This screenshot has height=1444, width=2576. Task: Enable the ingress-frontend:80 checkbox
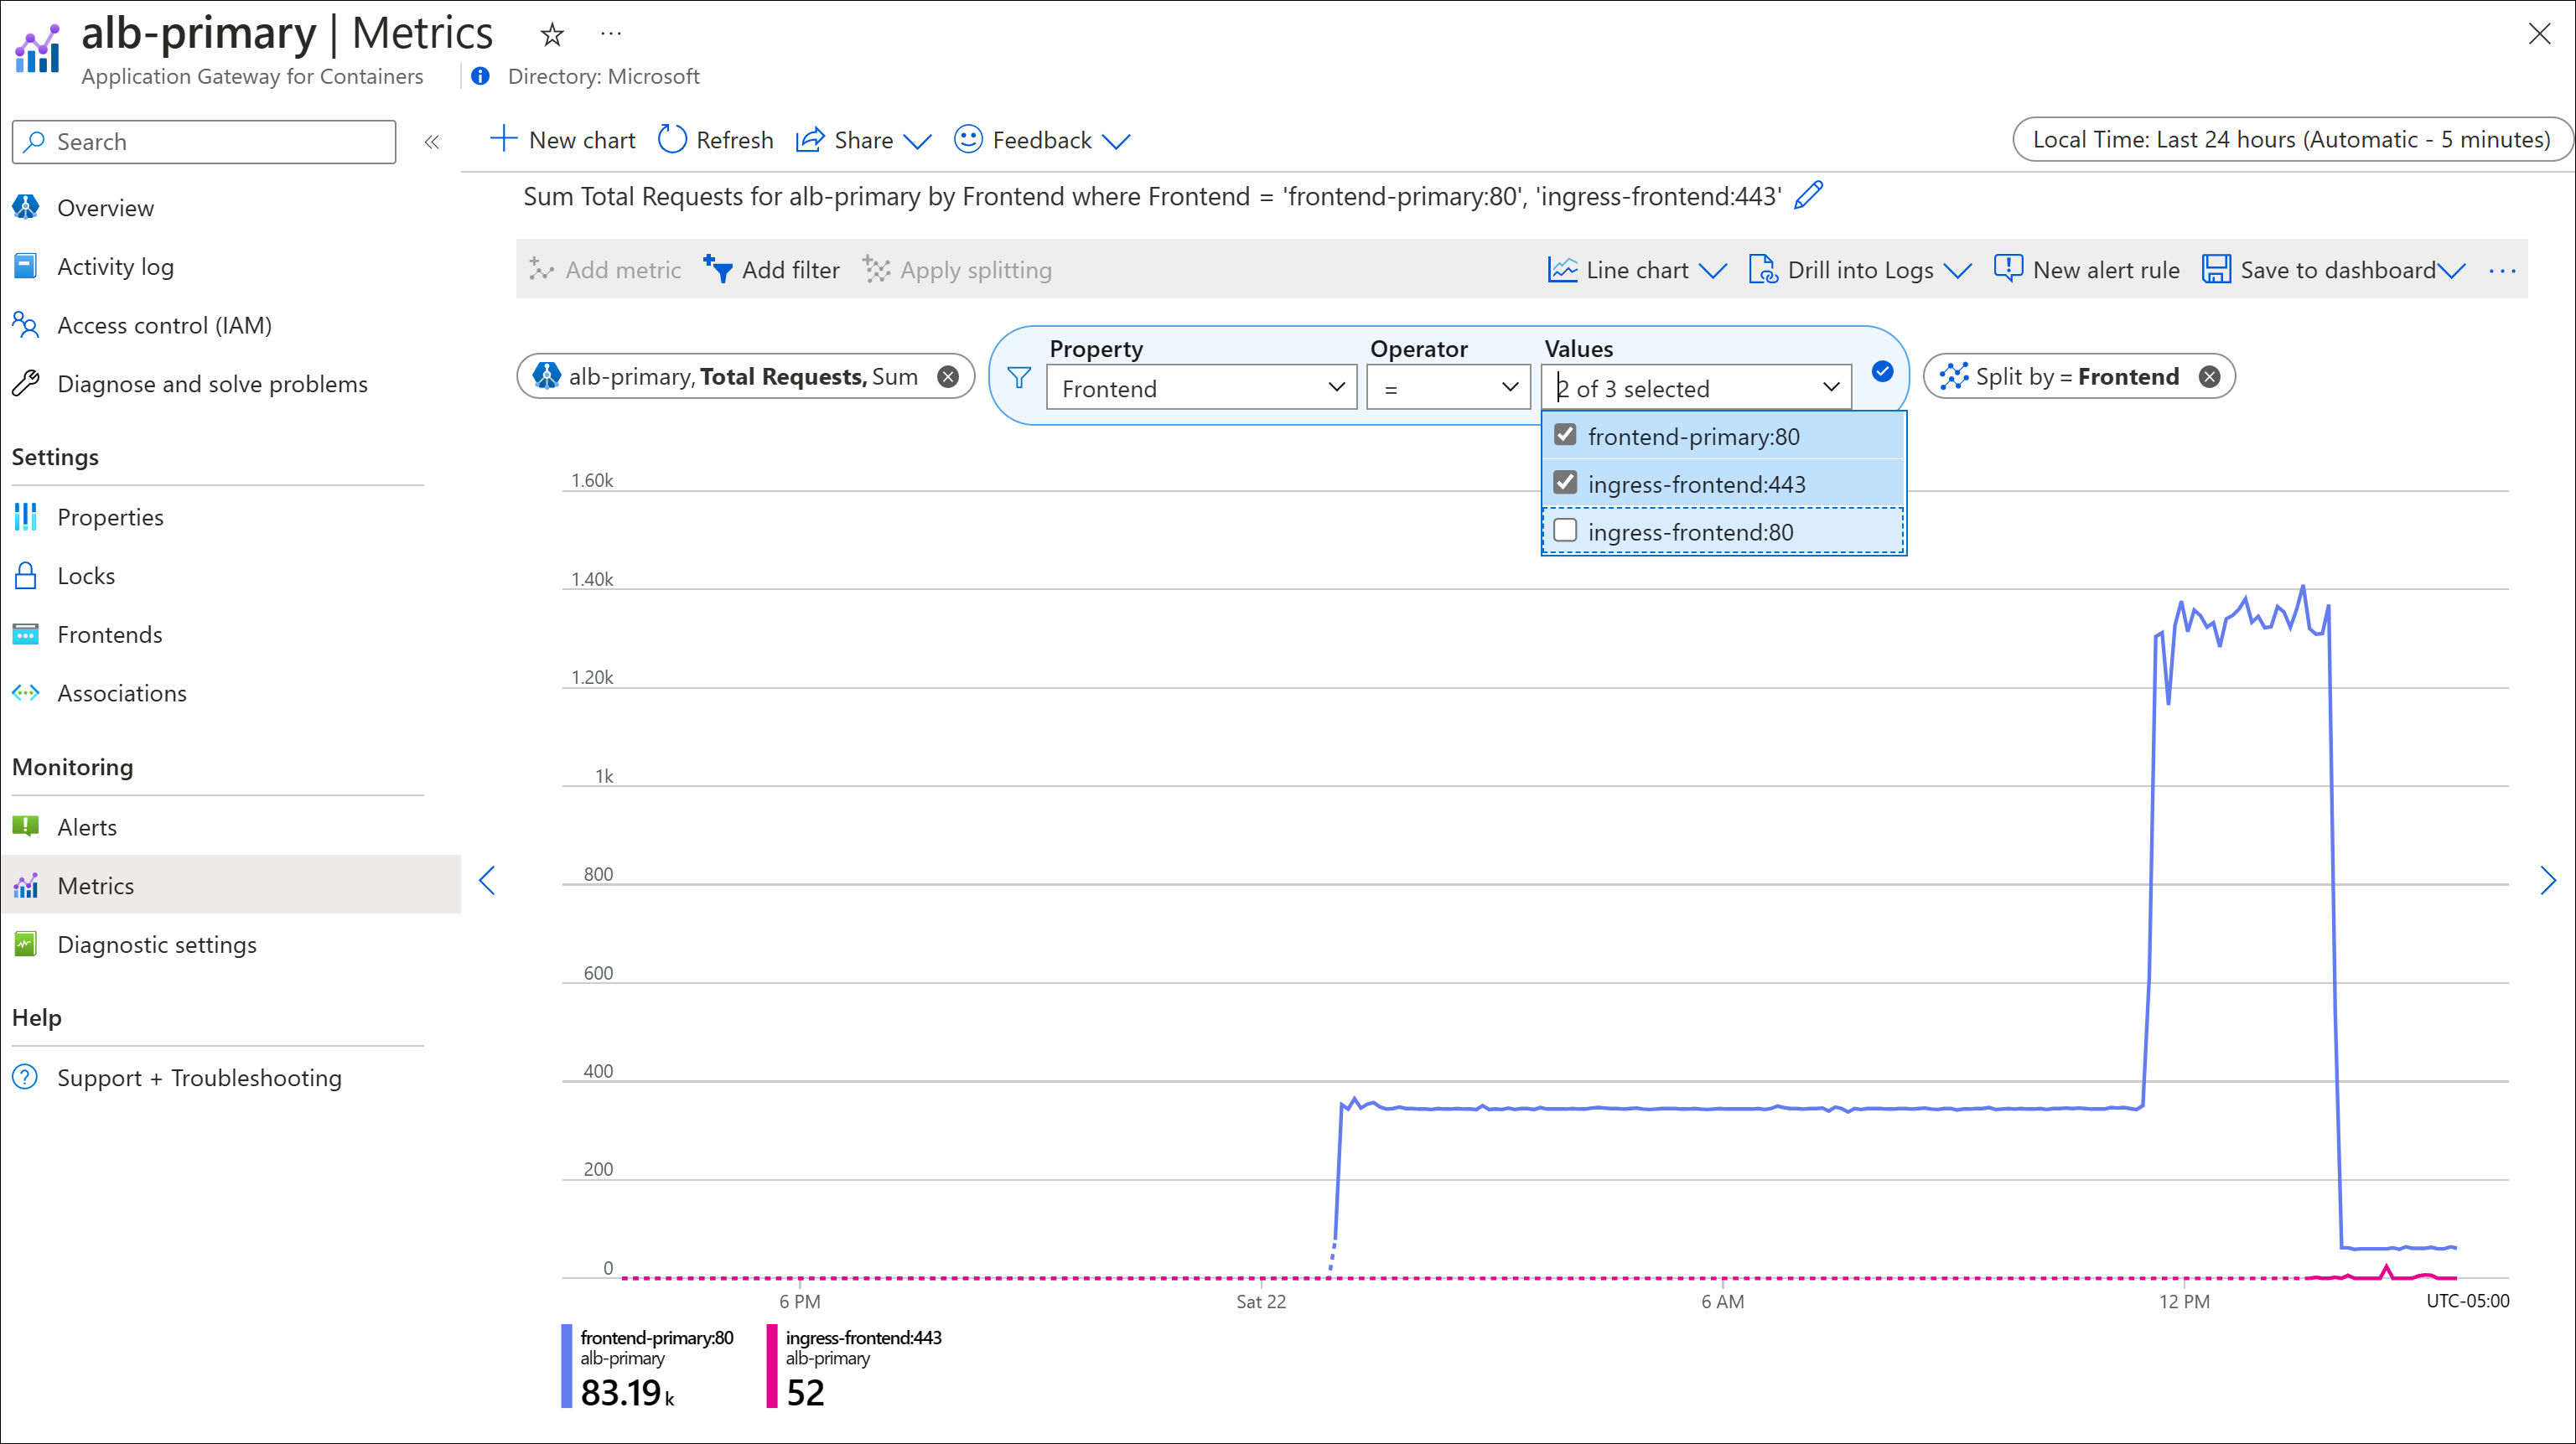click(1566, 531)
